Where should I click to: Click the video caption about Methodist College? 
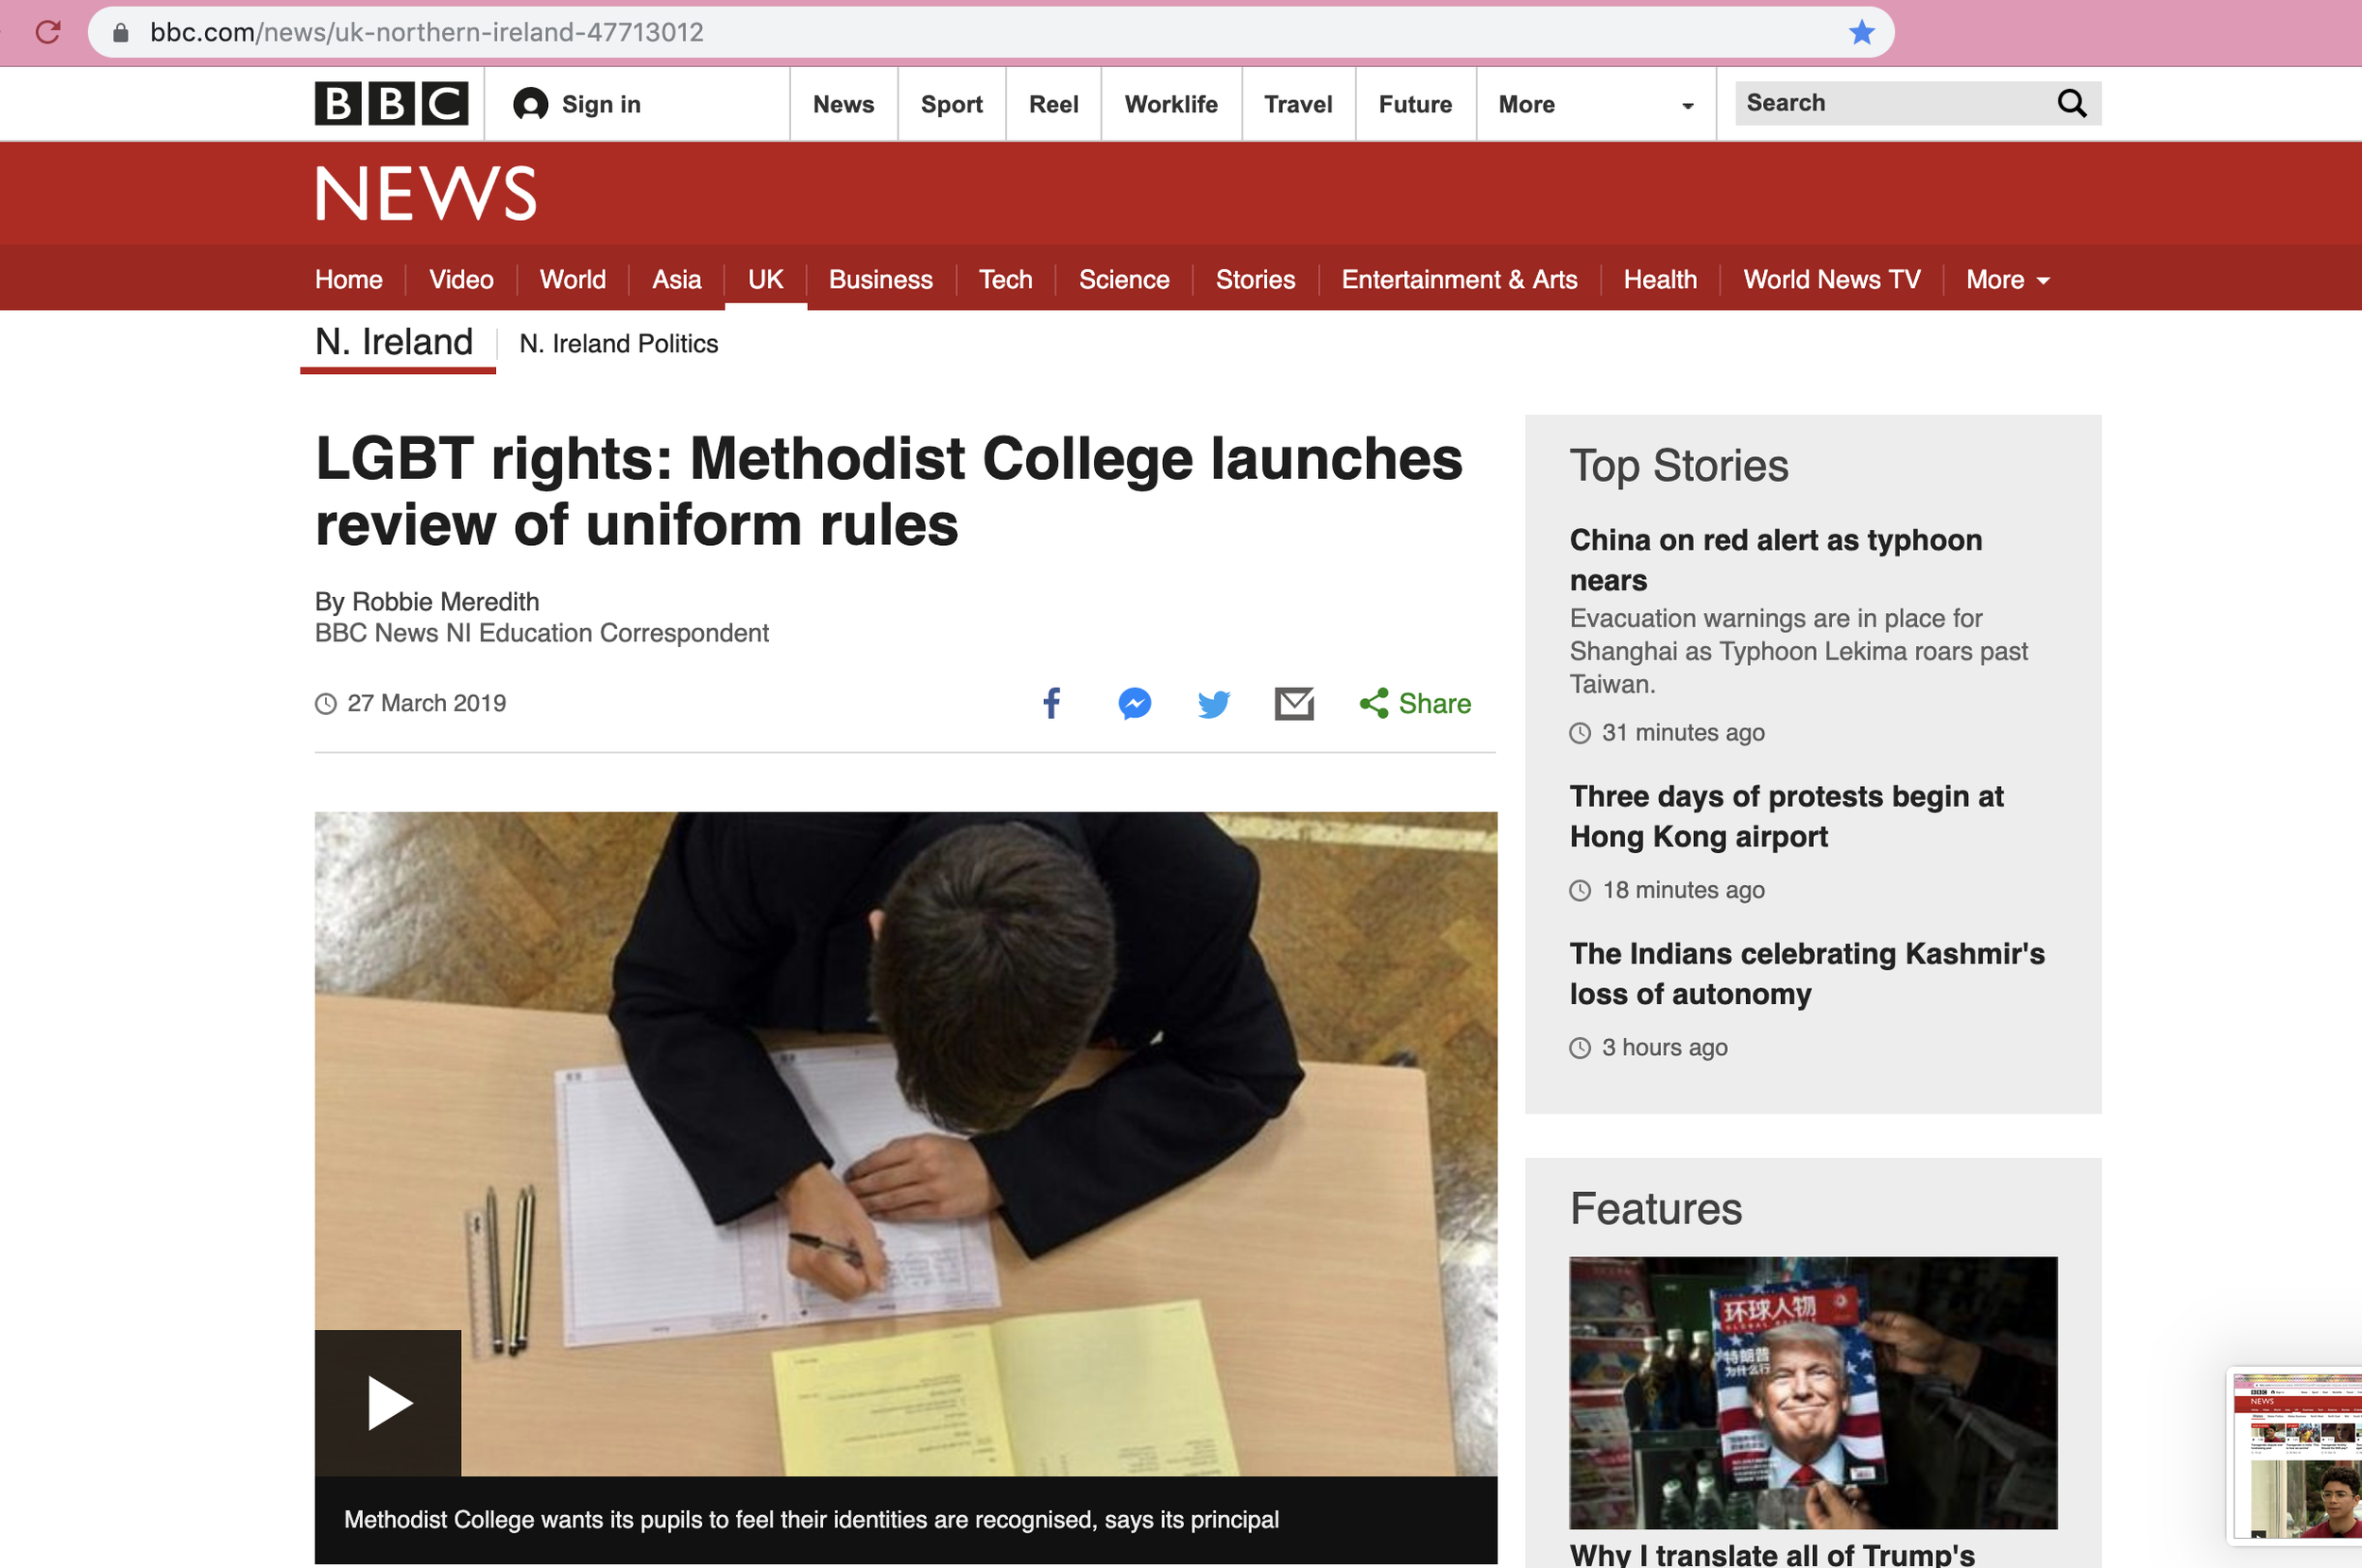(x=811, y=1520)
